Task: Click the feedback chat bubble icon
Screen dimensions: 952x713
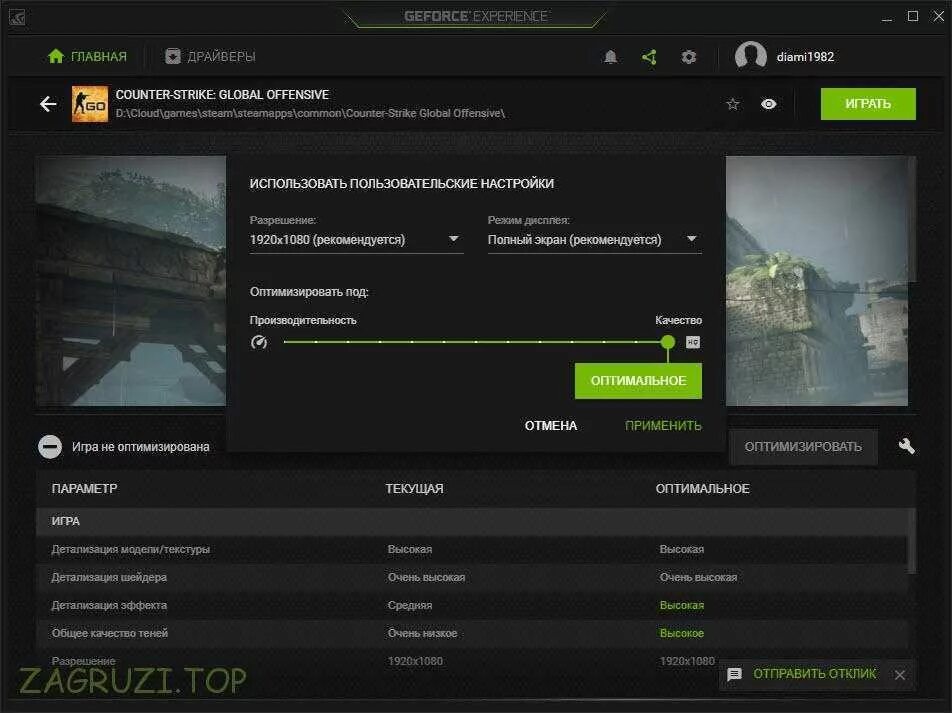Action: click(x=734, y=674)
